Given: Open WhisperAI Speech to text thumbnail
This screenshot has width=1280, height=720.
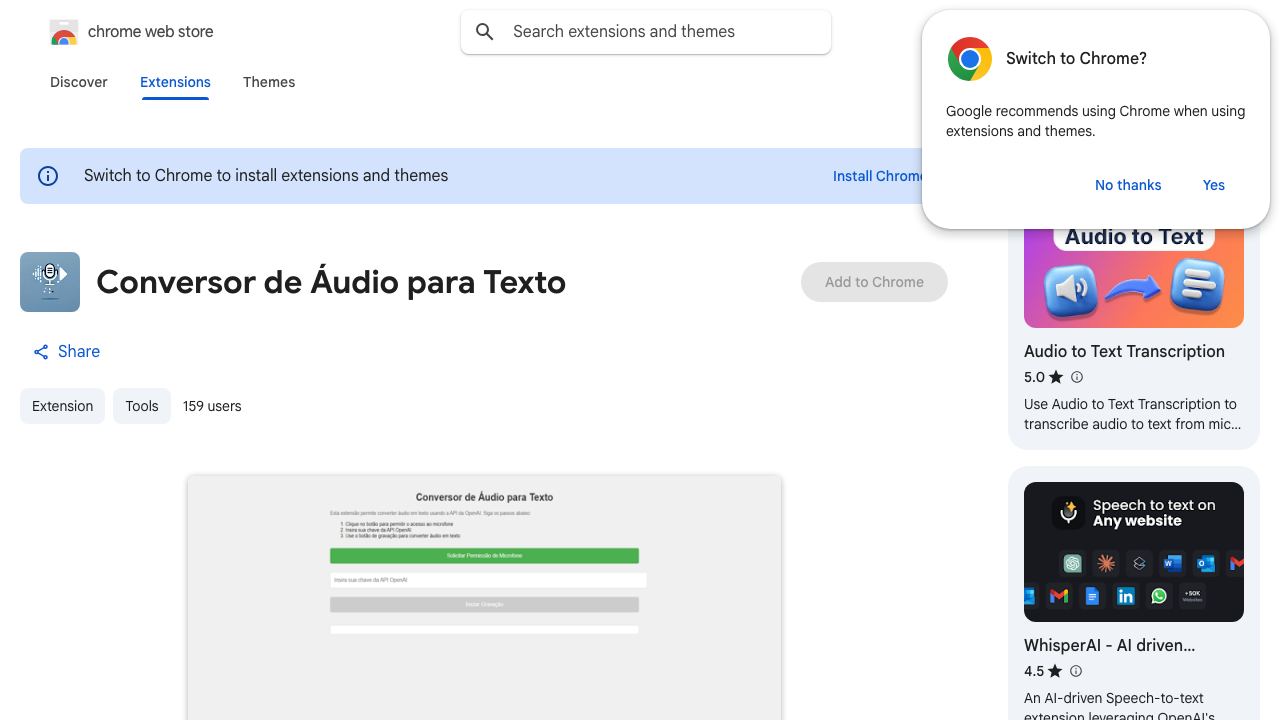Looking at the screenshot, I should coord(1134,552).
